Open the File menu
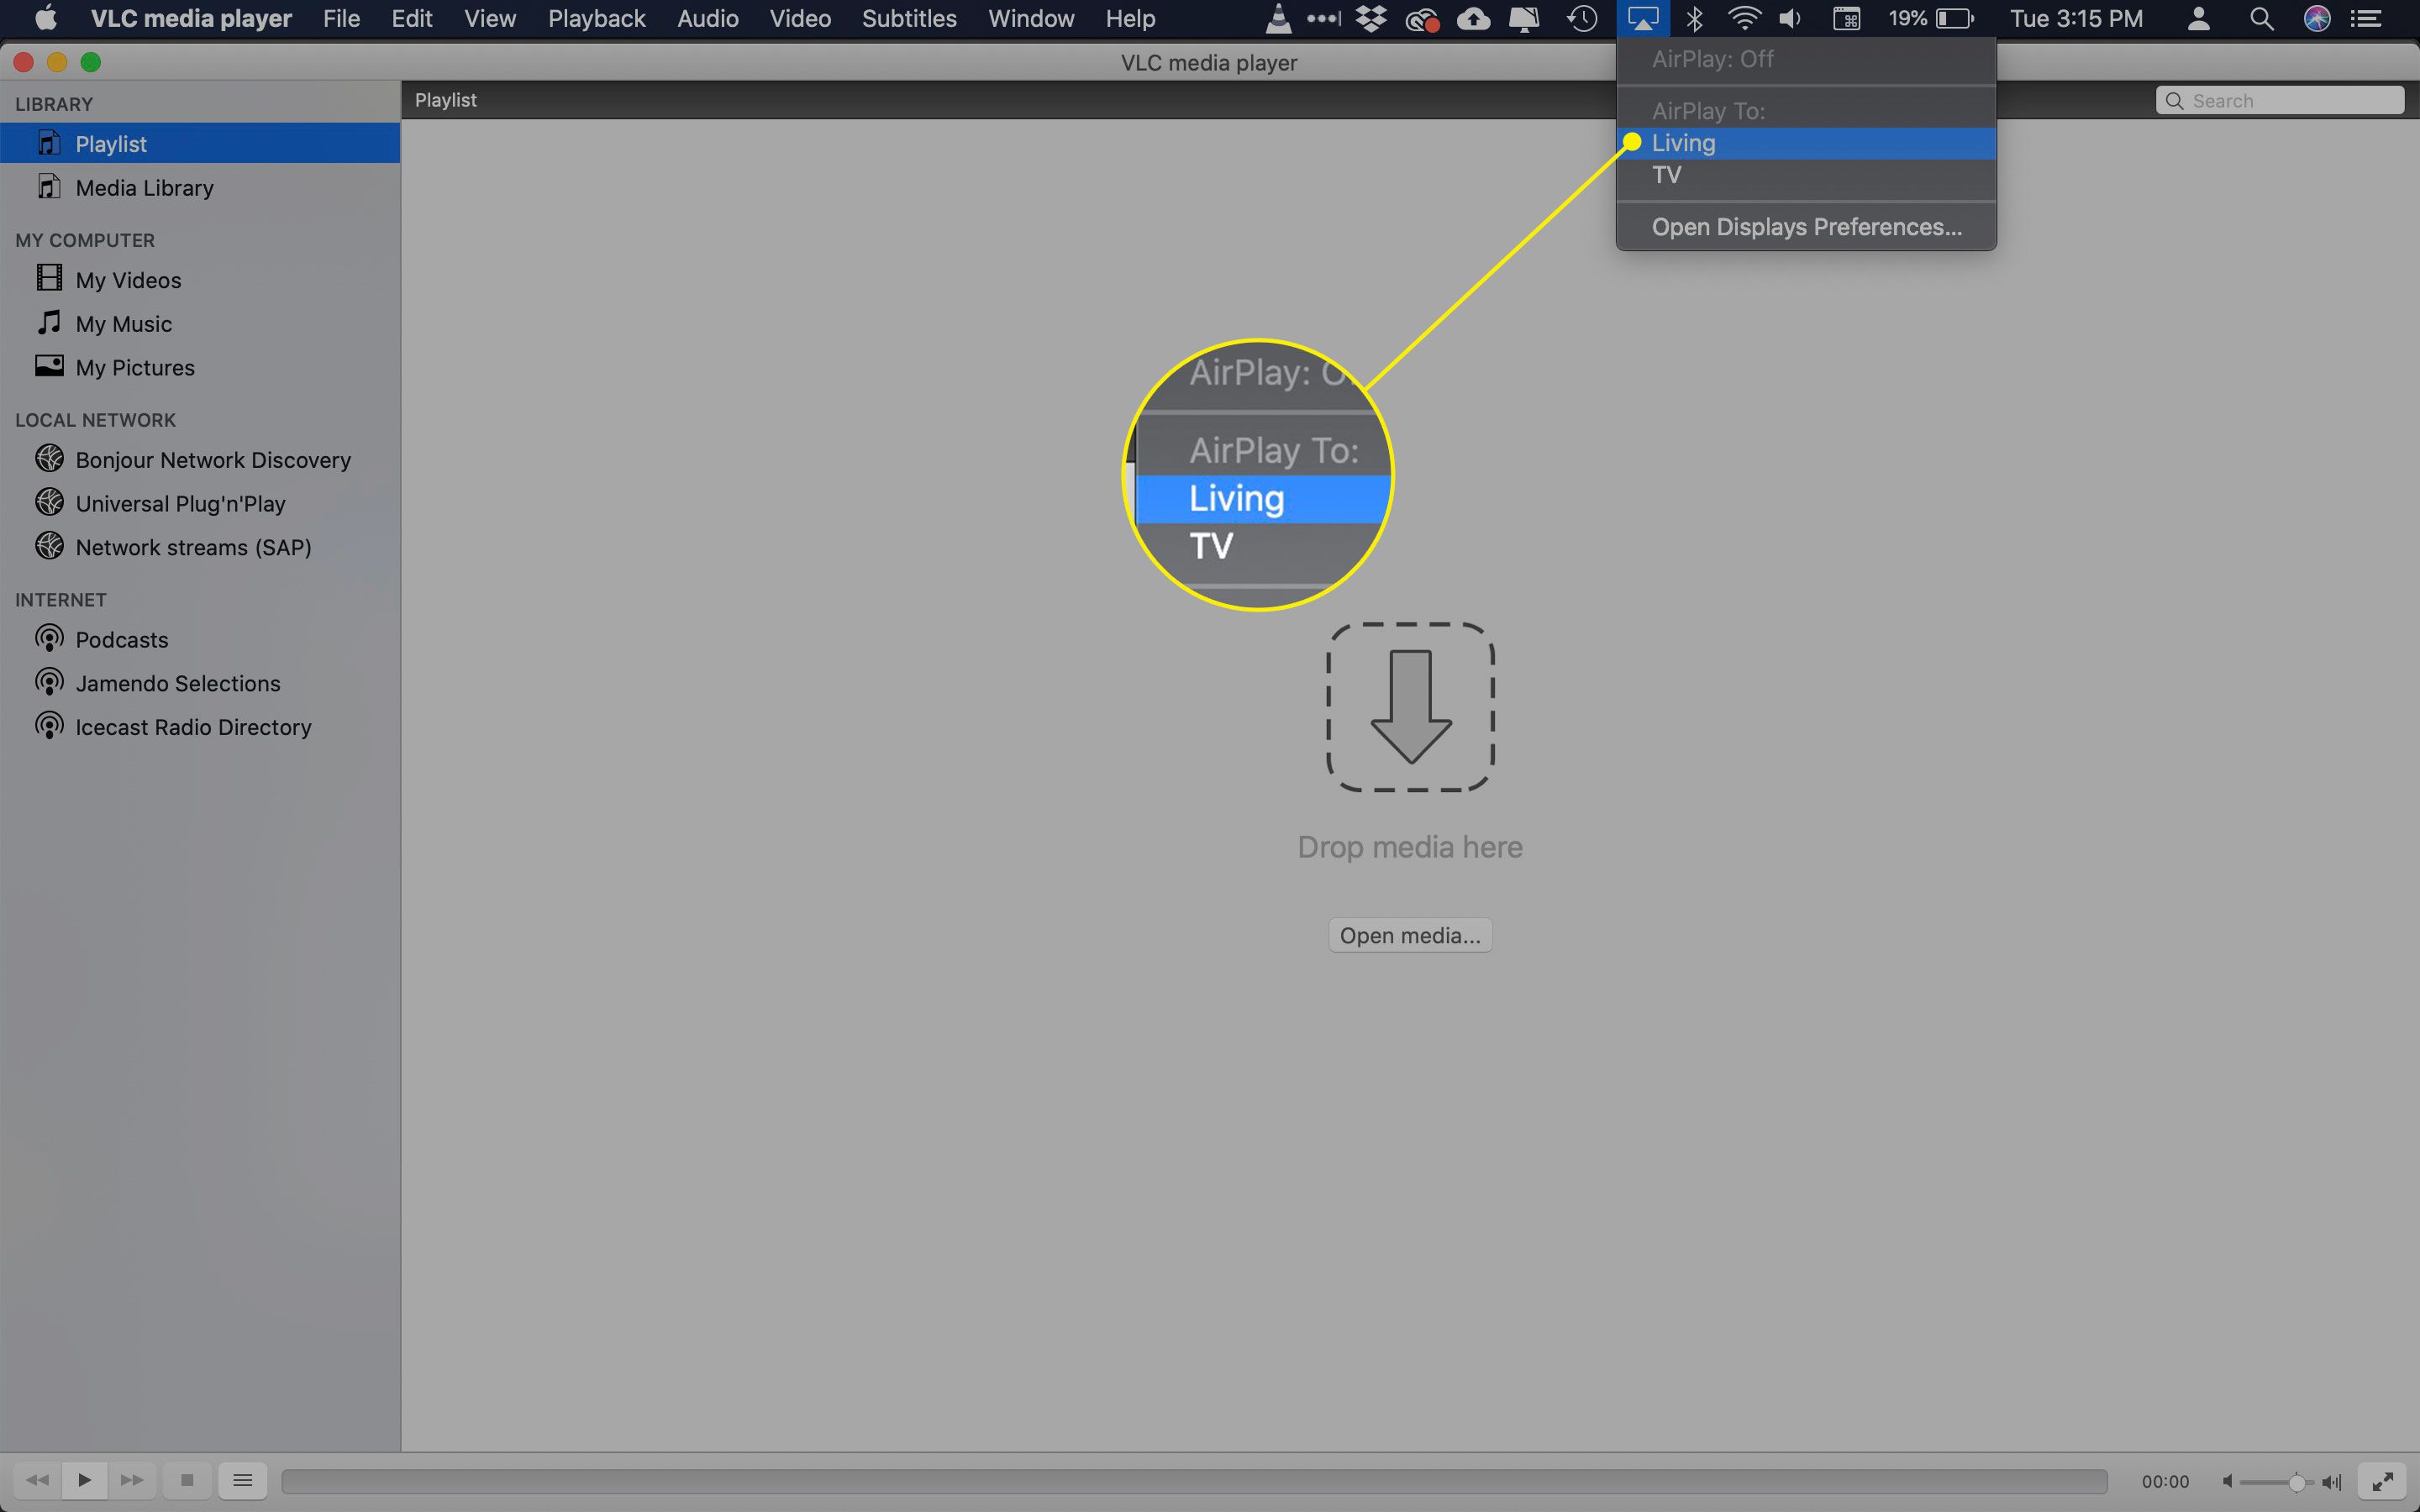Screen dimensions: 2420x1512 (x=341, y=18)
